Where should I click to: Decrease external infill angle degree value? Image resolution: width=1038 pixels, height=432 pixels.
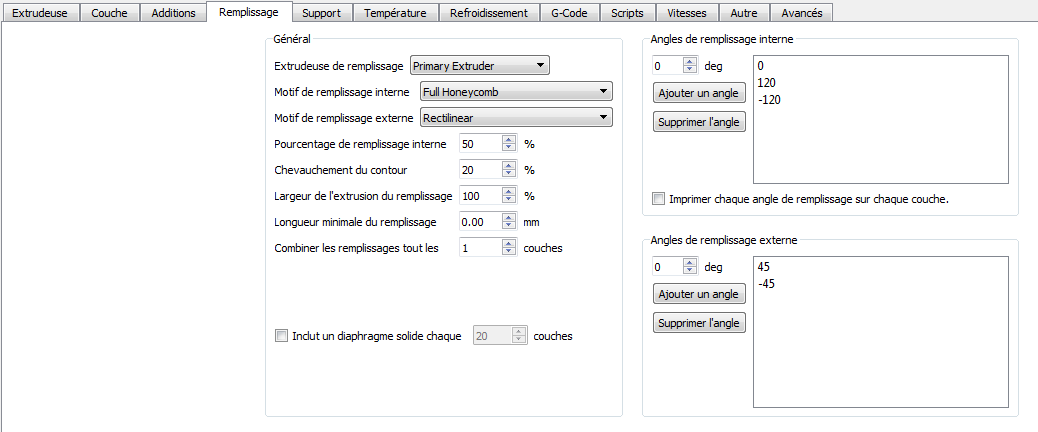689,272
